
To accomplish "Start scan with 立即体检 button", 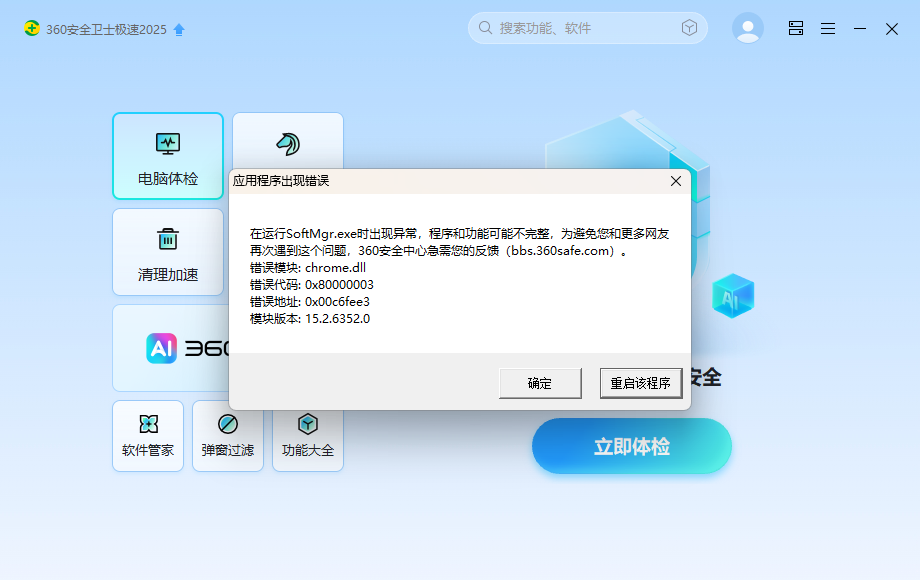I will pyautogui.click(x=632, y=446).
